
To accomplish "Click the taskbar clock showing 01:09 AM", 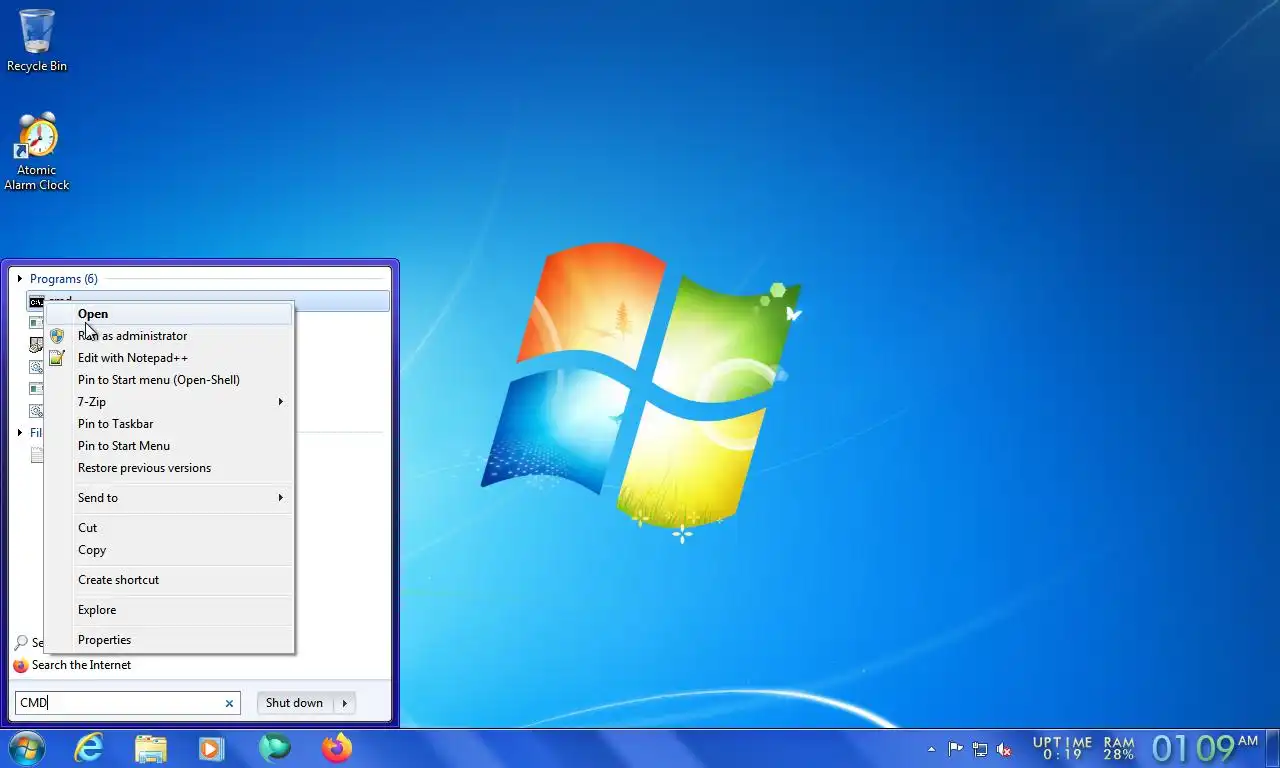I will click(x=1205, y=748).
